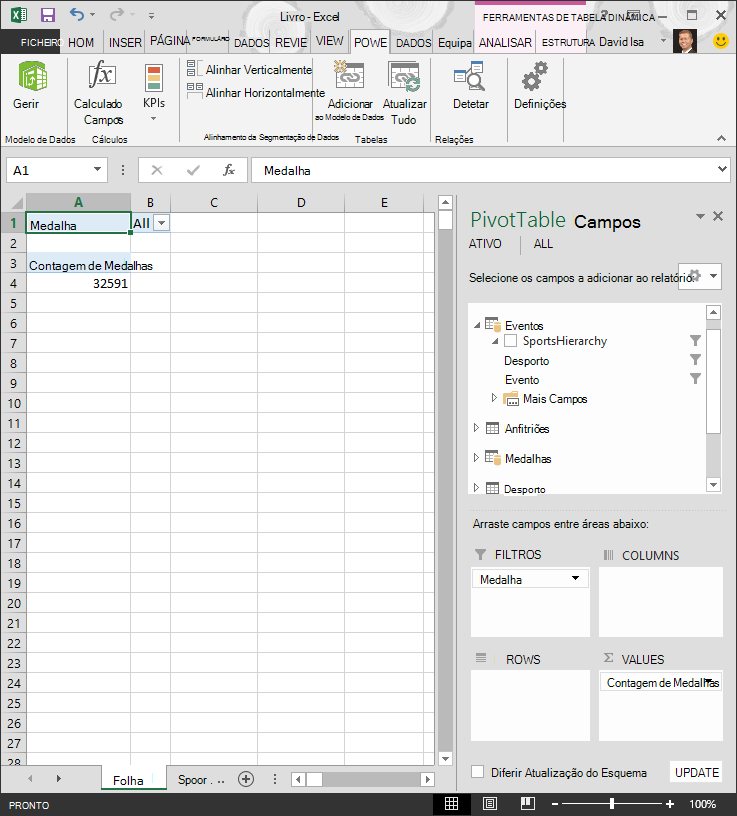Add a new sheet with plus icon
Screen dimensions: 737x816
pyautogui.click(x=246, y=779)
